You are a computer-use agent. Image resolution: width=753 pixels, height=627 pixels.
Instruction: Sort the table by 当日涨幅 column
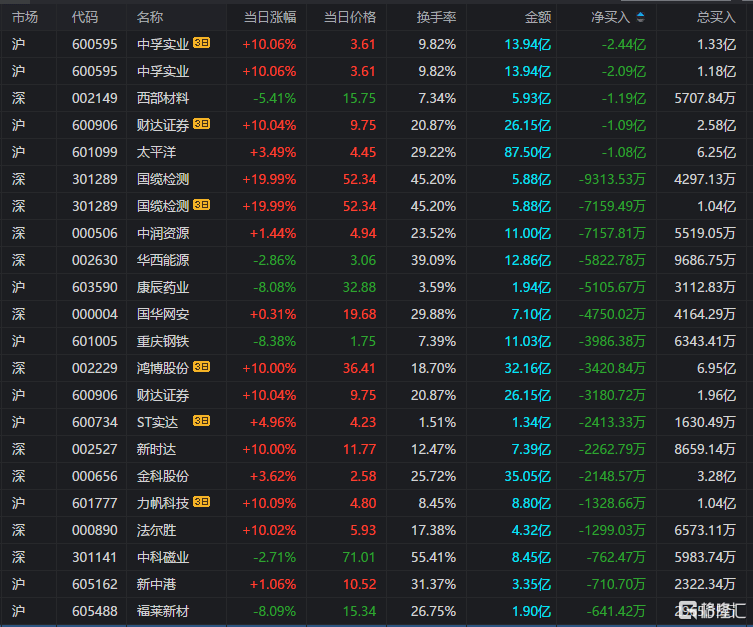[x=269, y=17]
